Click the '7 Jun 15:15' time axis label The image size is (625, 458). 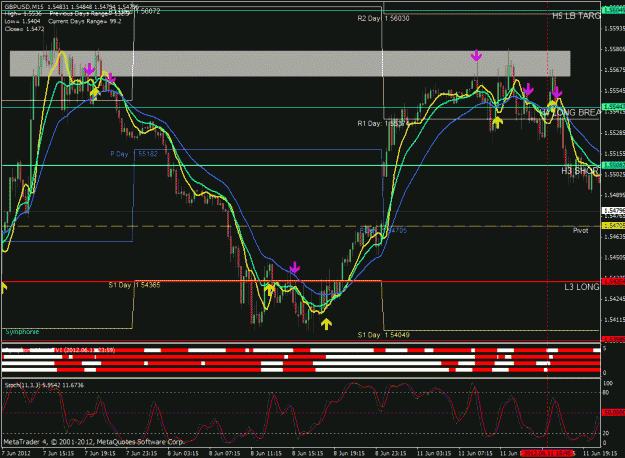tap(58, 454)
